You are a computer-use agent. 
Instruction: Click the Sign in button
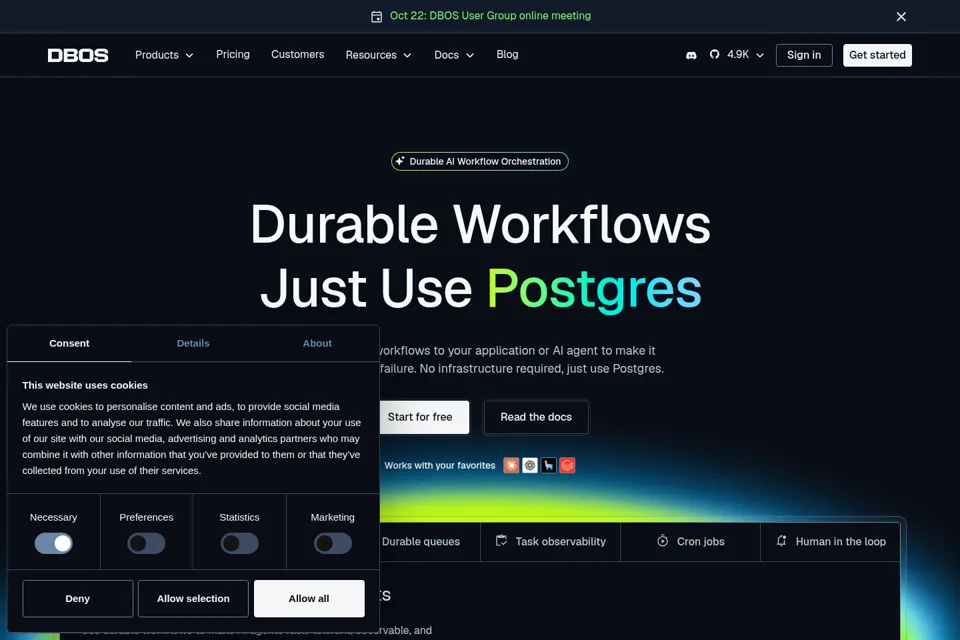804,55
